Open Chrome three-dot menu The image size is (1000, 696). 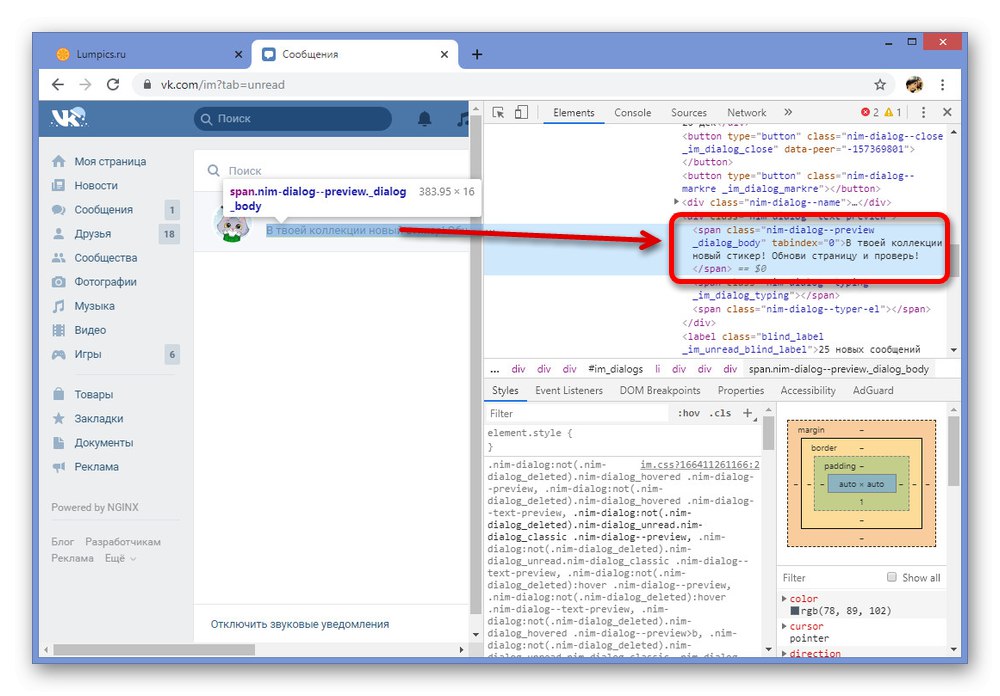tap(943, 84)
